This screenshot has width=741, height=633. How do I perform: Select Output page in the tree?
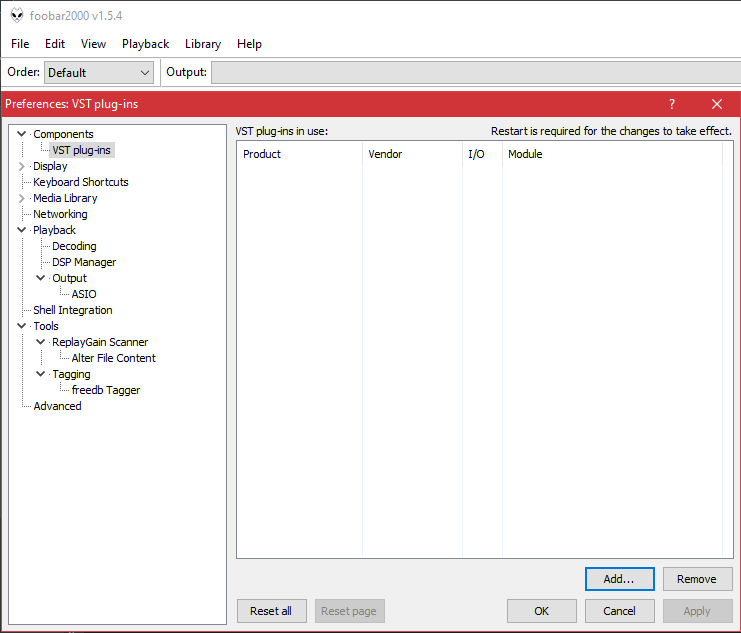point(69,278)
